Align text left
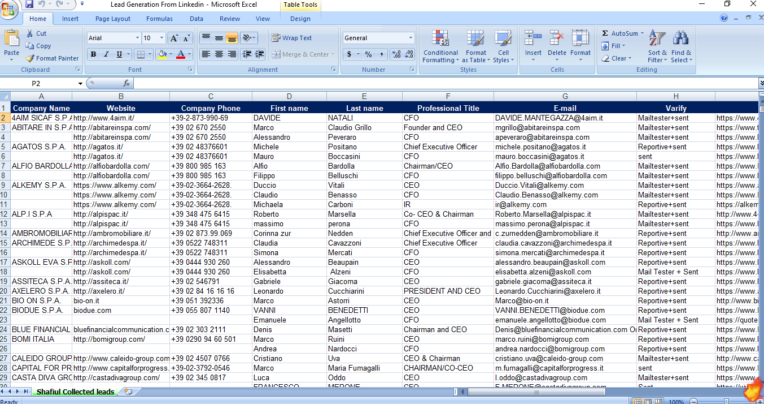 [x=206, y=55]
